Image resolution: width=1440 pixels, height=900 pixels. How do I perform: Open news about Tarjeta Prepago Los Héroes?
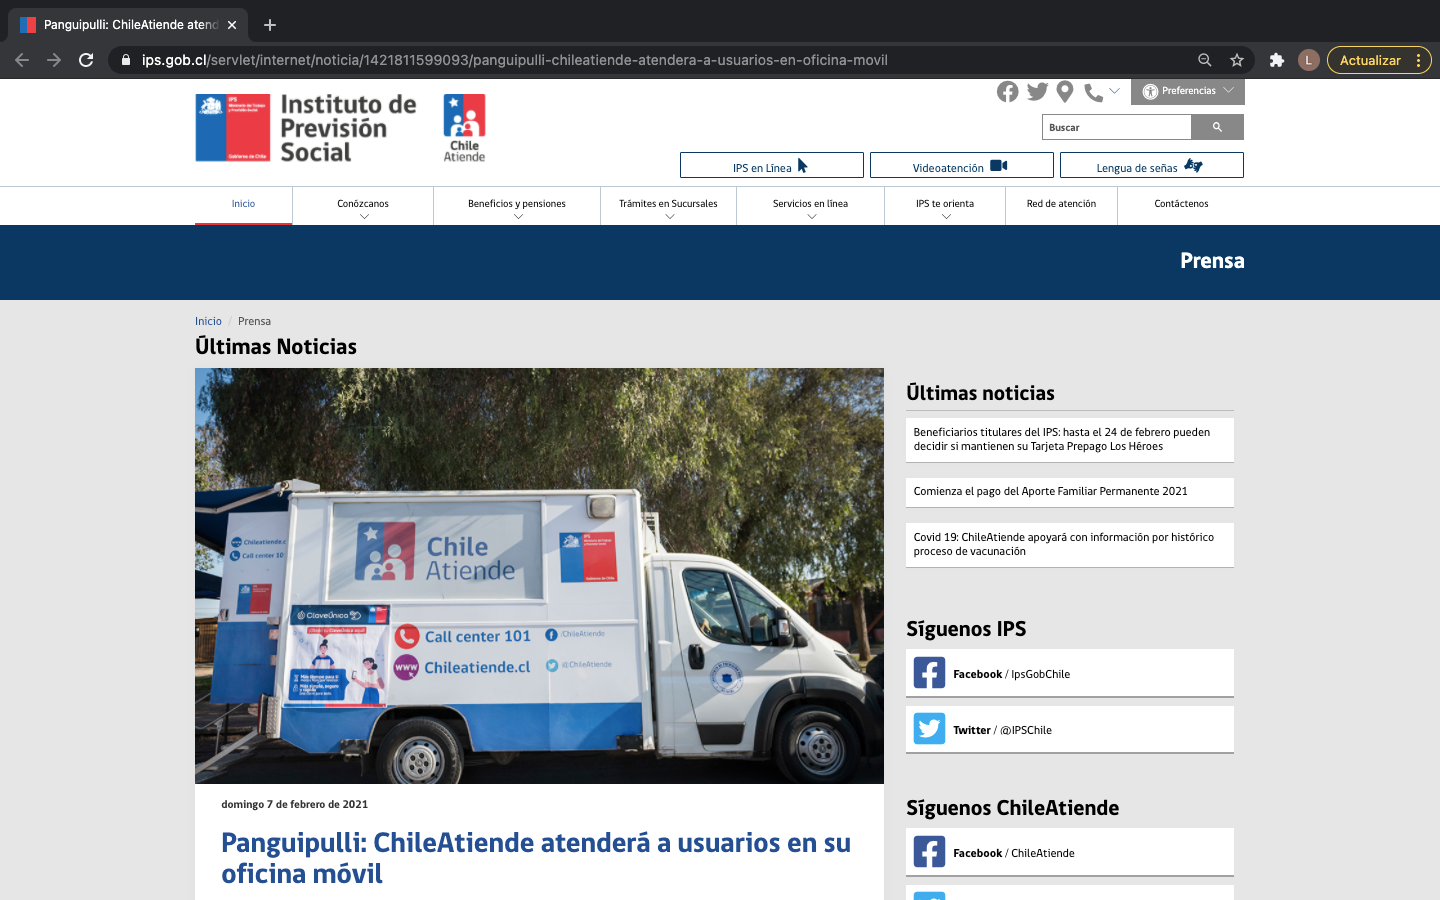point(1070,440)
